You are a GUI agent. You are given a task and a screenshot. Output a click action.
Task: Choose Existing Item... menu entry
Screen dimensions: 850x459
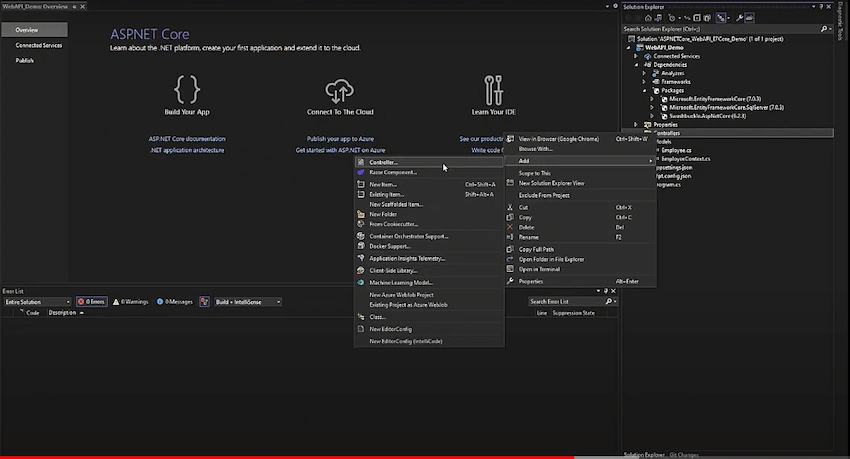[x=429, y=195]
